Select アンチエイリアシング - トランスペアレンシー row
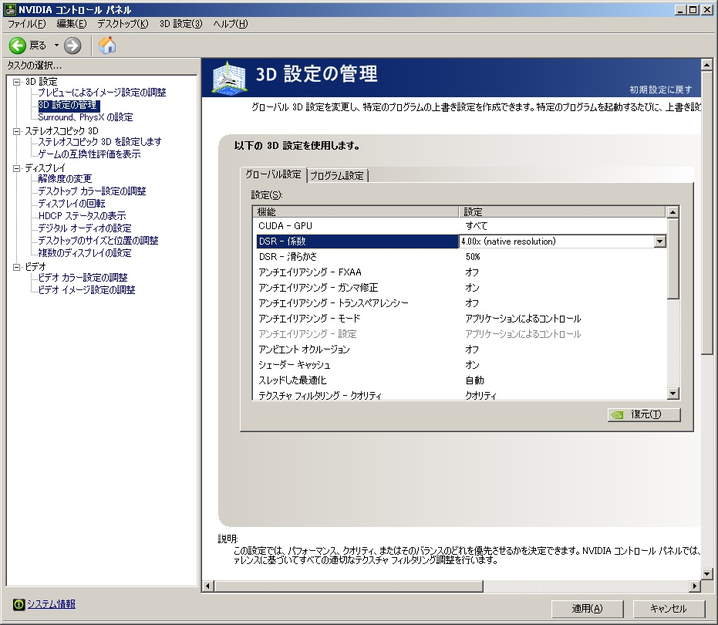 click(460, 303)
